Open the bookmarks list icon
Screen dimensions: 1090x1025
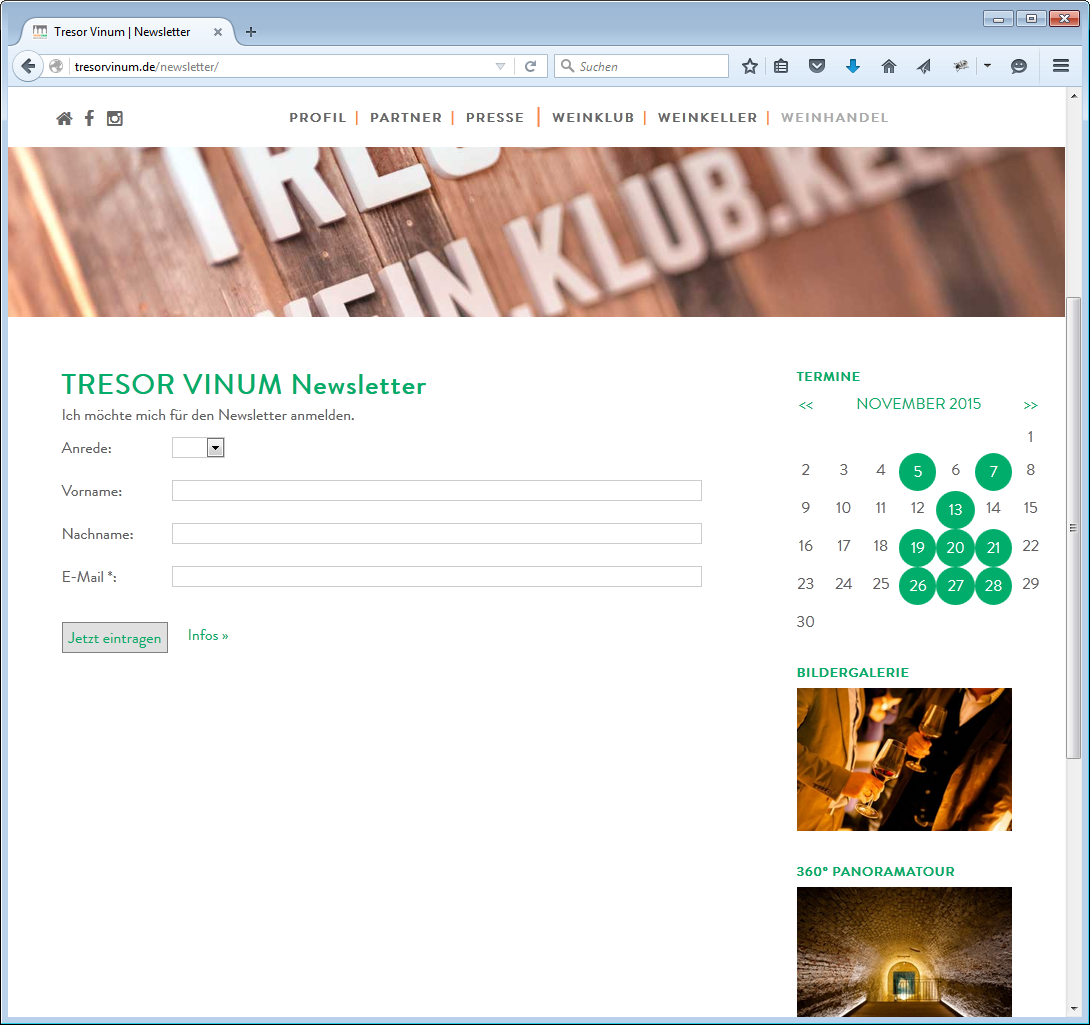[781, 66]
